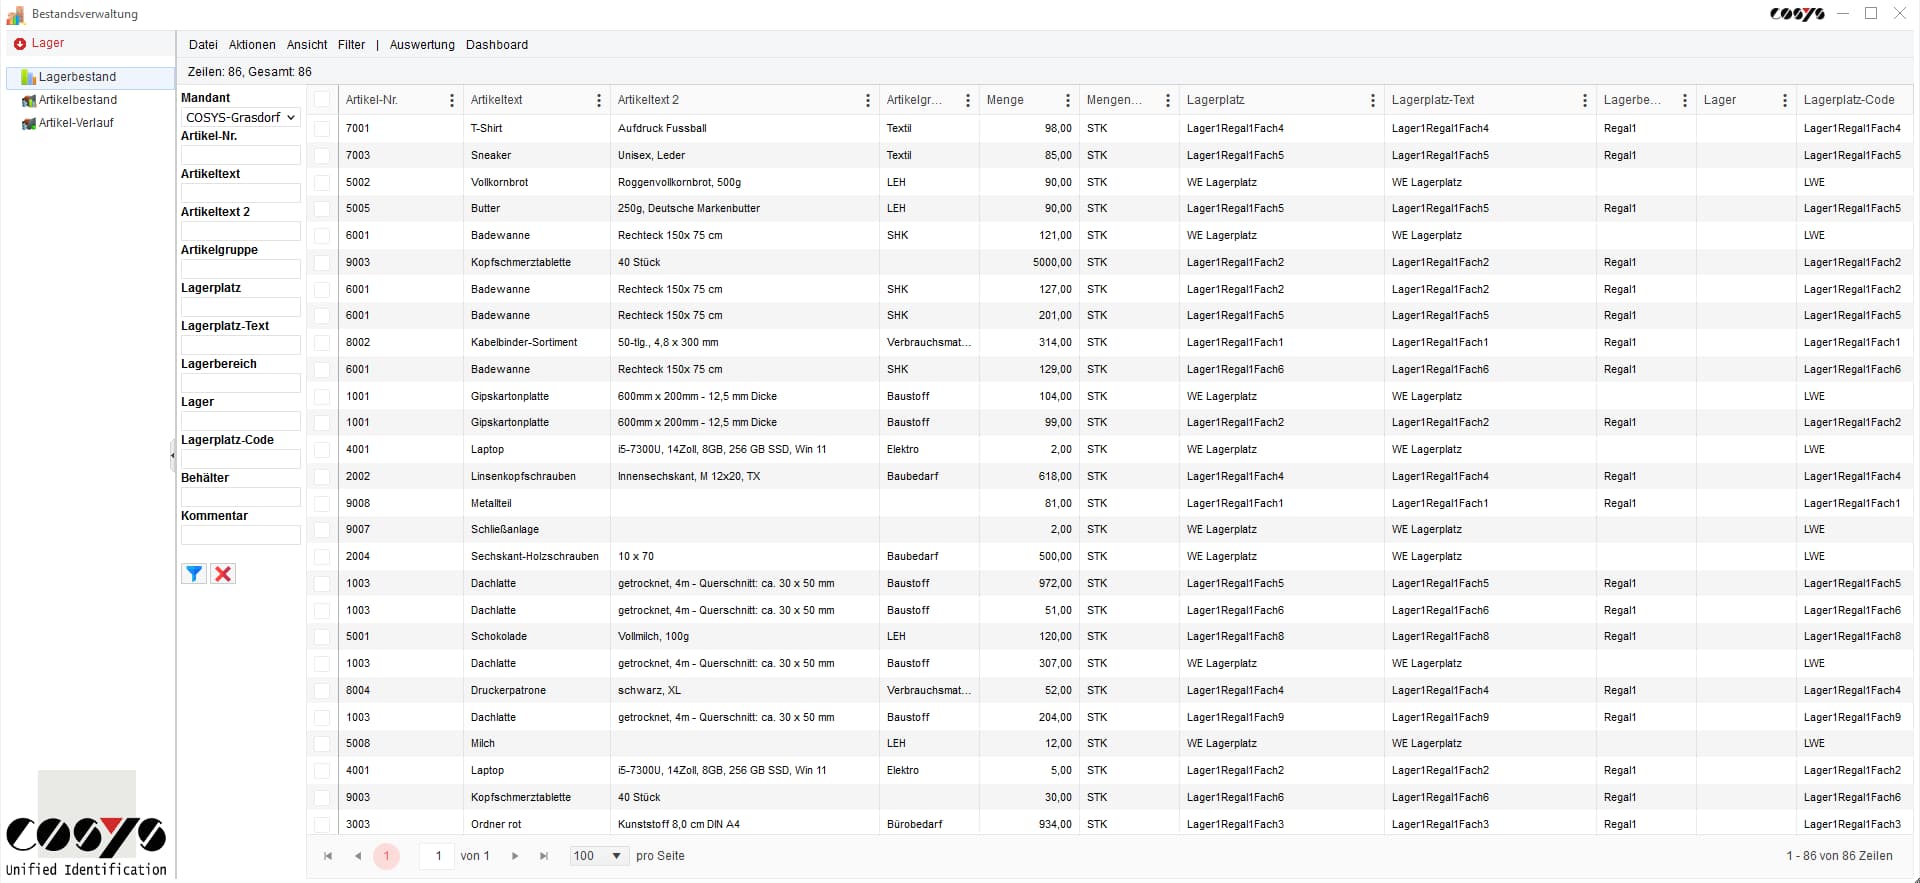The height and width of the screenshot is (883, 1920).
Task: Toggle the select-all checkbox in the table header
Action: tap(322, 99)
